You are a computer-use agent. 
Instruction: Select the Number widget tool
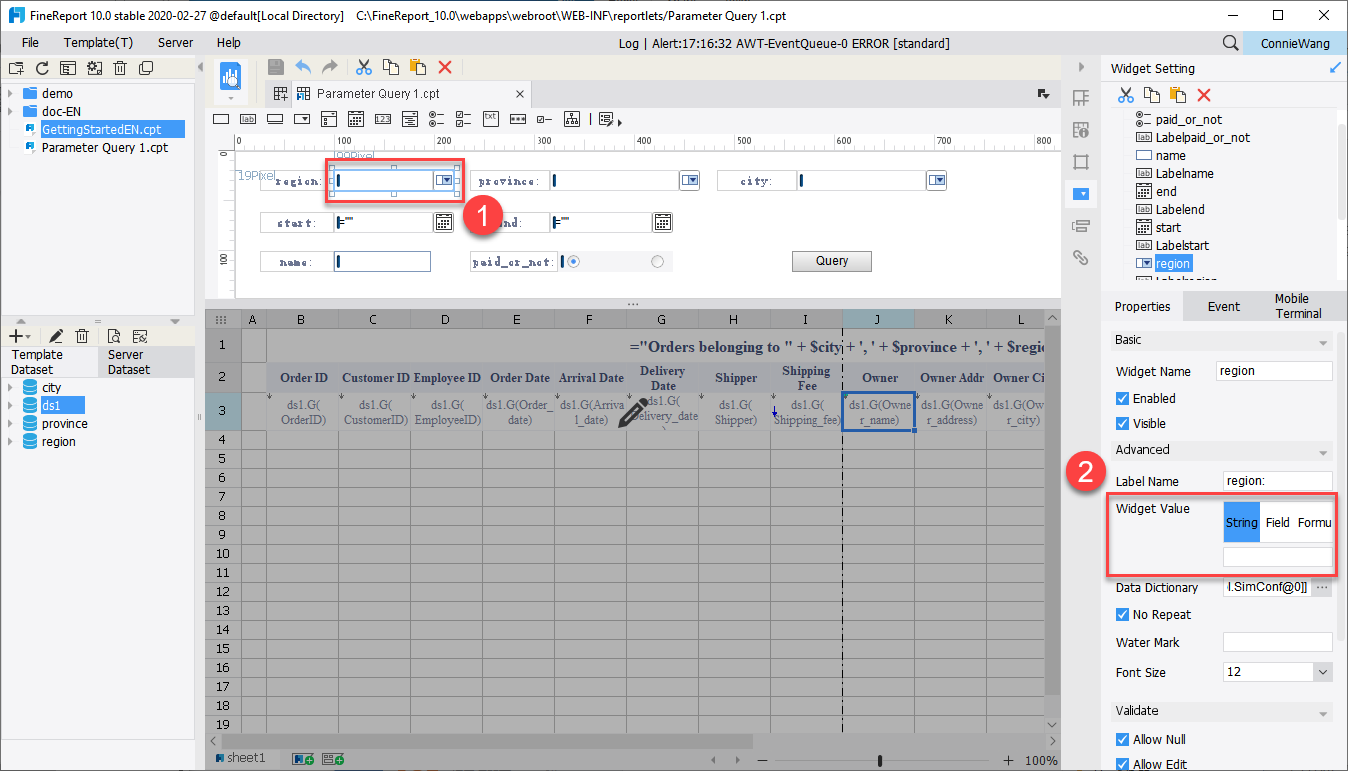tap(381, 118)
